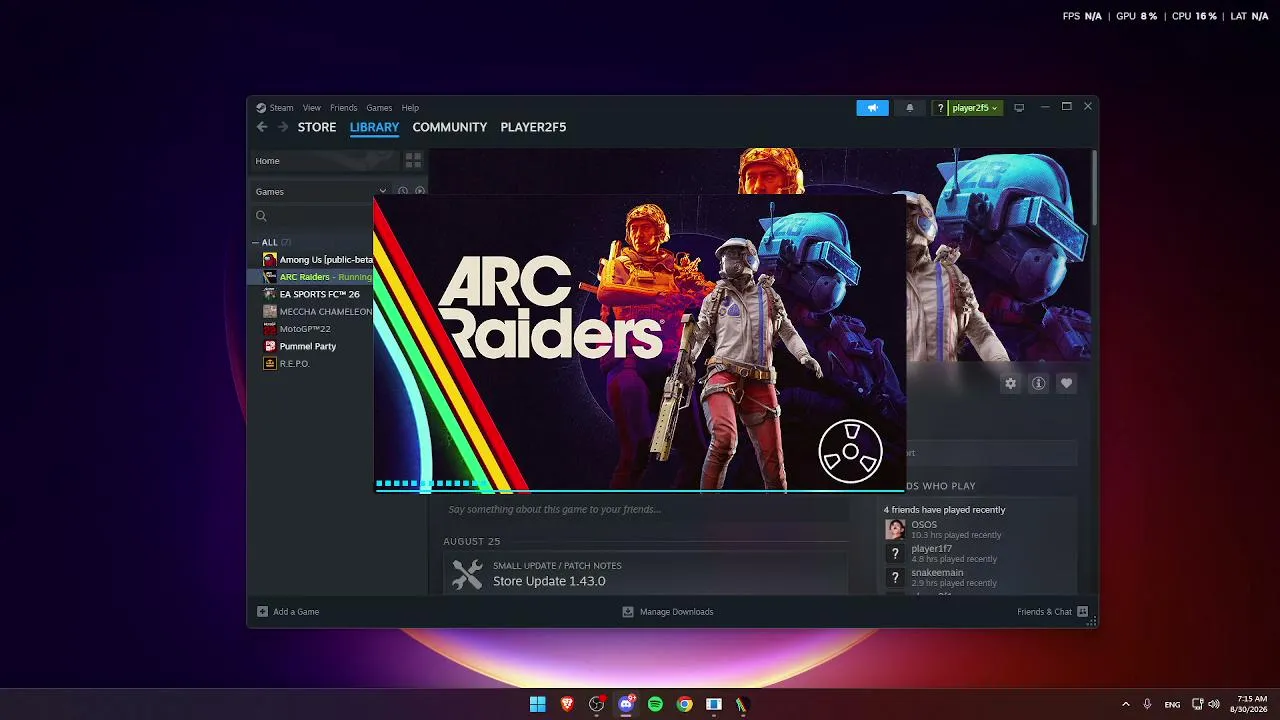Show hidden system tray icons chevron
The width and height of the screenshot is (1280, 720).
[x=1125, y=704]
